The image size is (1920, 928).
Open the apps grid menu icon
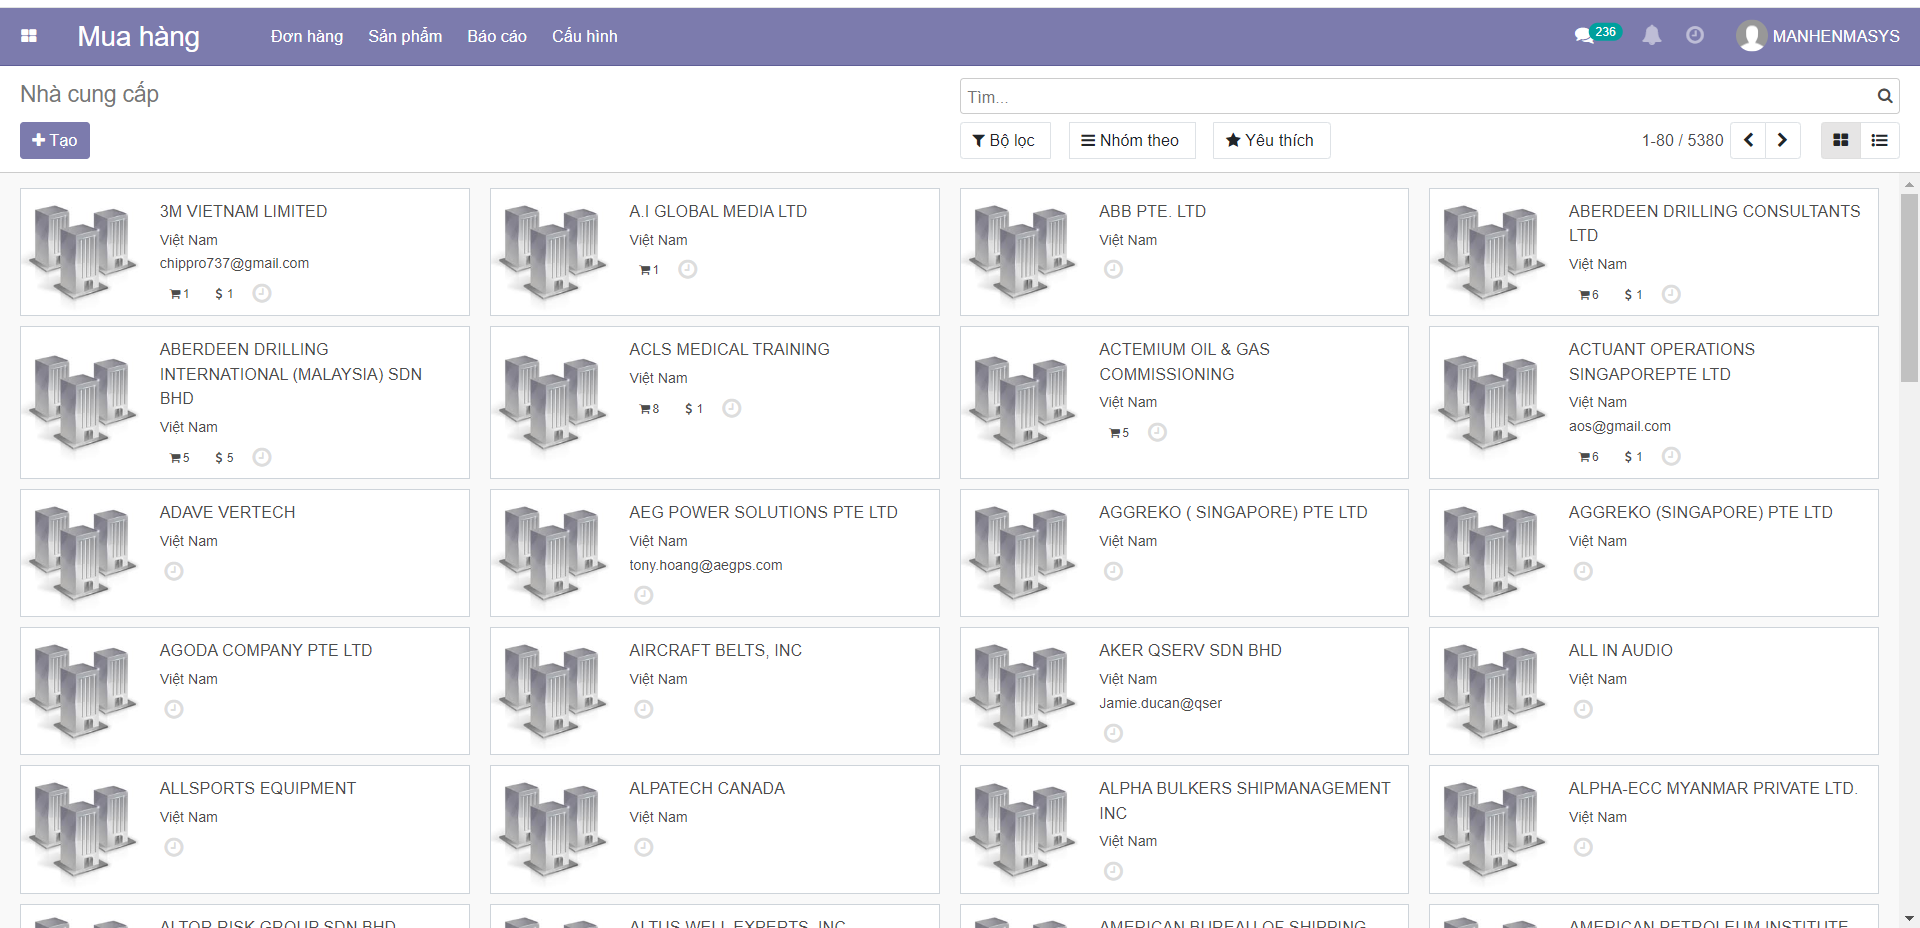click(29, 36)
